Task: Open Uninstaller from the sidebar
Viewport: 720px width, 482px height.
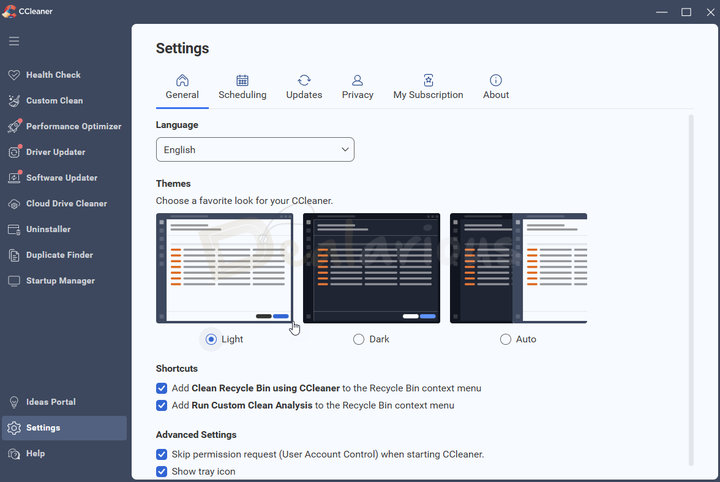Action: click(x=64, y=230)
